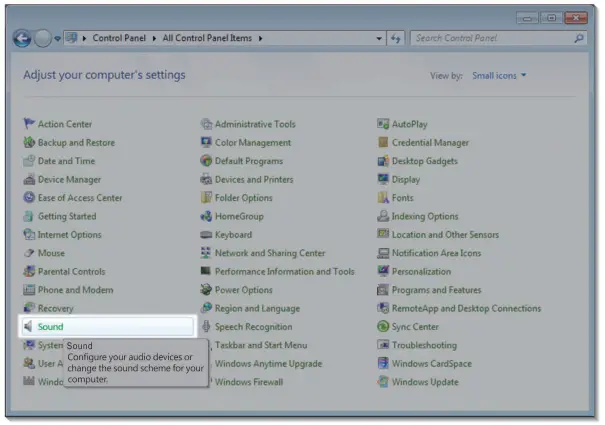This screenshot has width=605, height=425.
Task: Click the search magnifier icon
Action: [578, 38]
